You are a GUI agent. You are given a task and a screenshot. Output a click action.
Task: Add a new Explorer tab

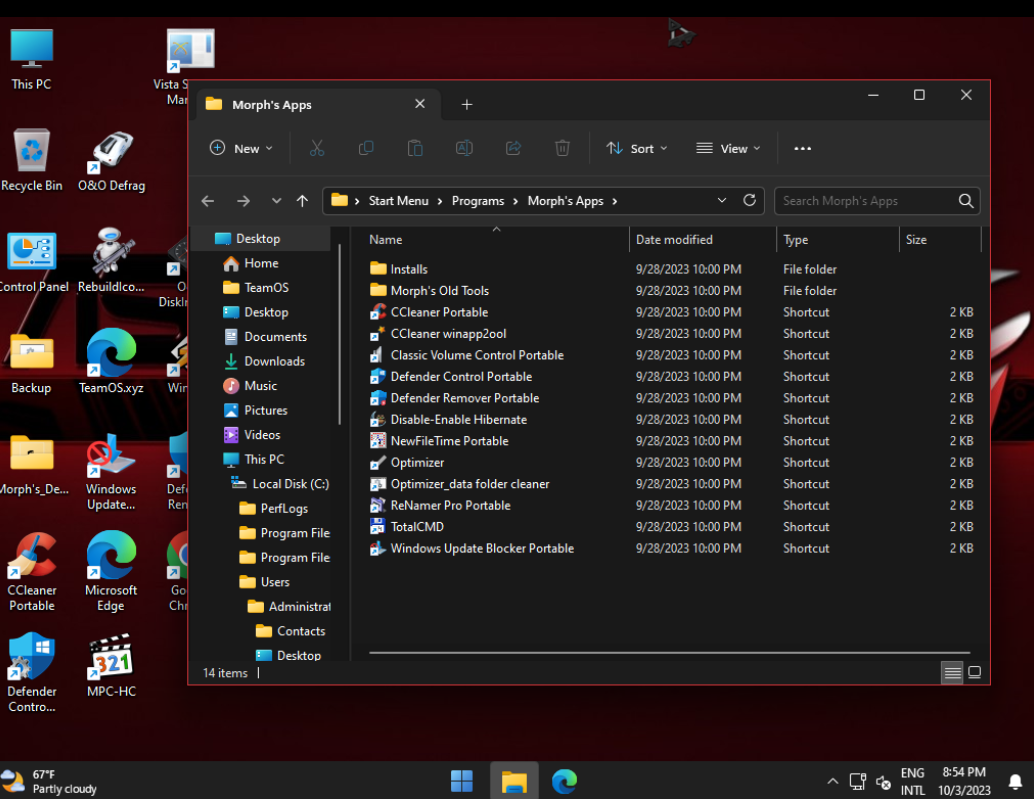467,104
